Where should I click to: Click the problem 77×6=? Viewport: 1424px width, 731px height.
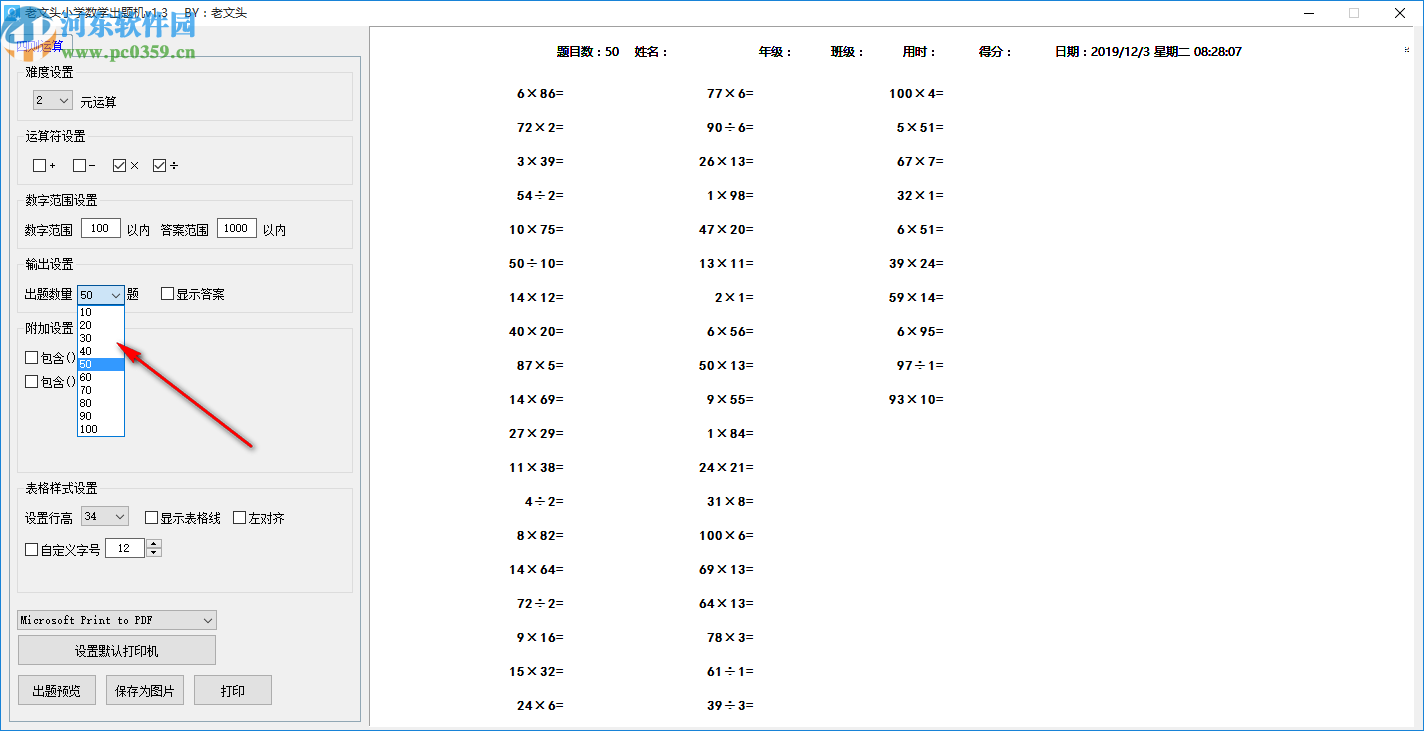click(x=730, y=94)
